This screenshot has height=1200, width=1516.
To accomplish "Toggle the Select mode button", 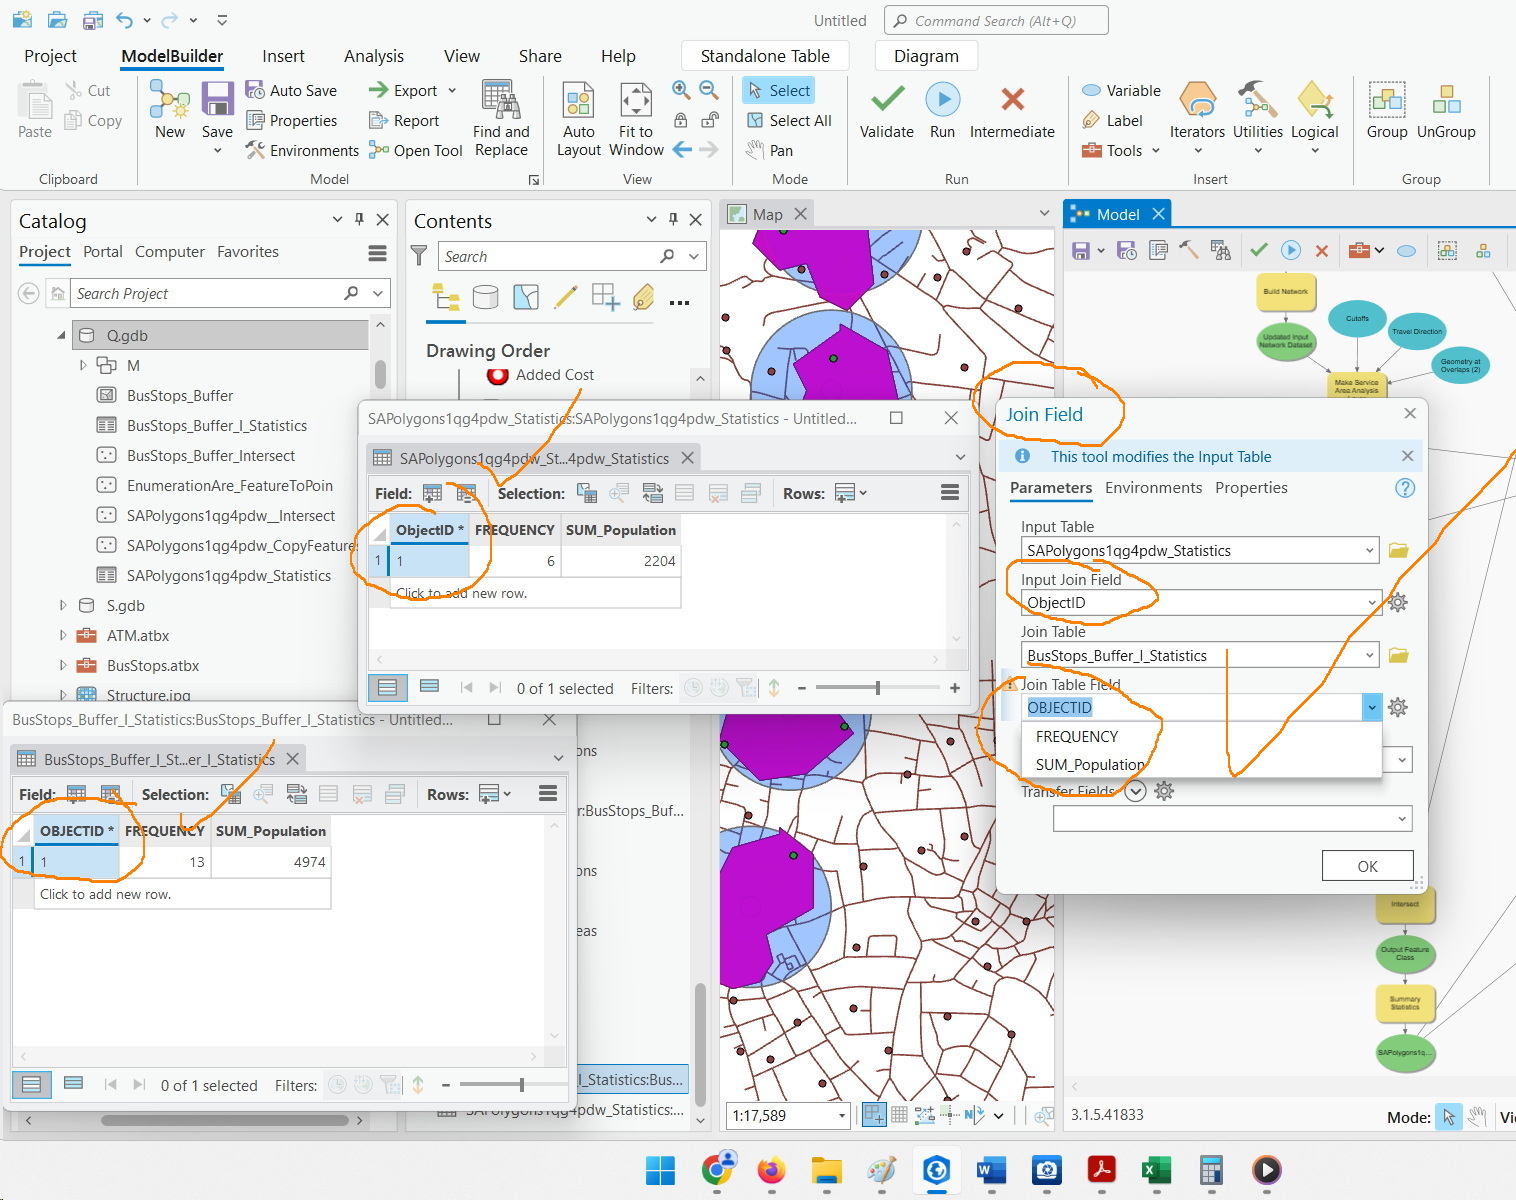I will (x=778, y=90).
